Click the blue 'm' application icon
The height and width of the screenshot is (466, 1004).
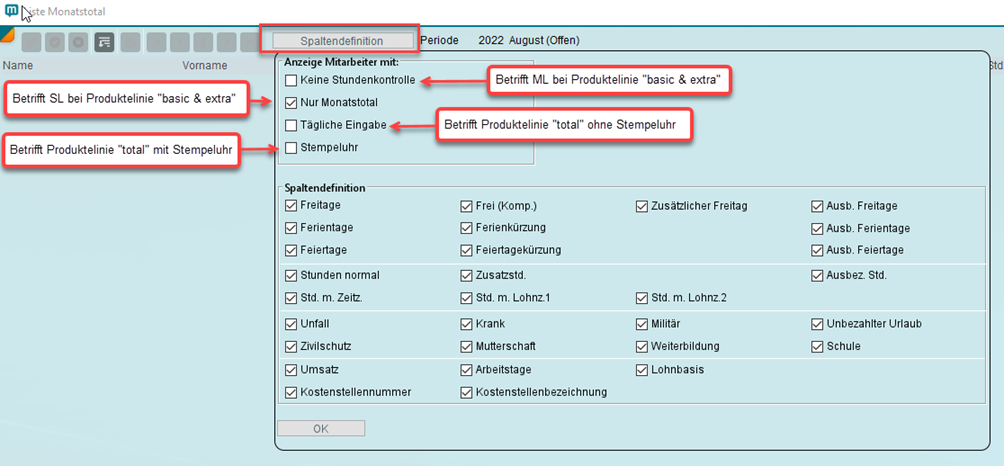point(13,12)
